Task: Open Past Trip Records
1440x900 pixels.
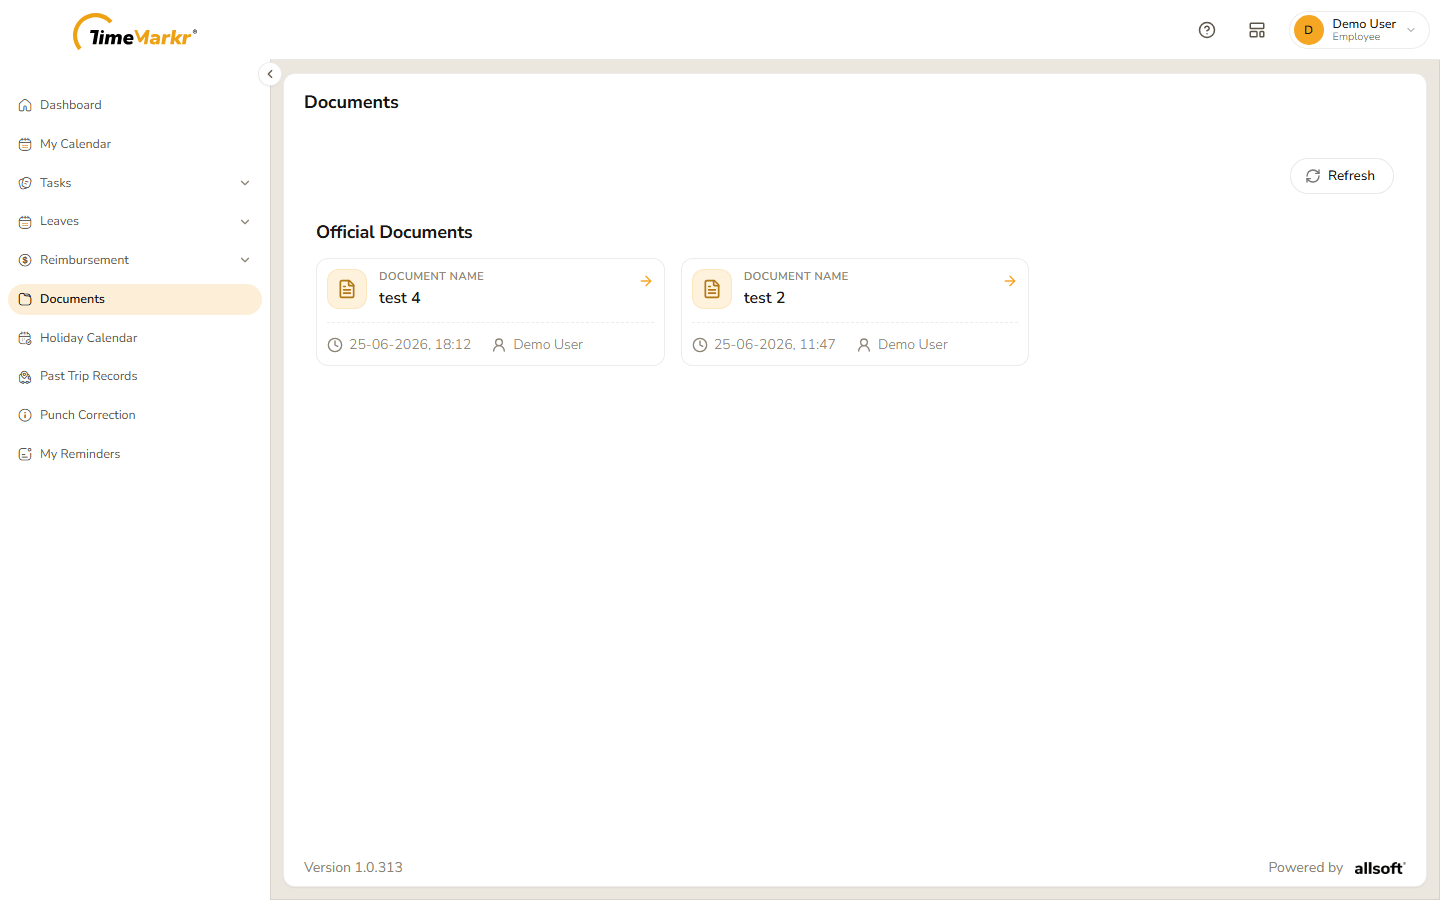Action: [x=135, y=376]
